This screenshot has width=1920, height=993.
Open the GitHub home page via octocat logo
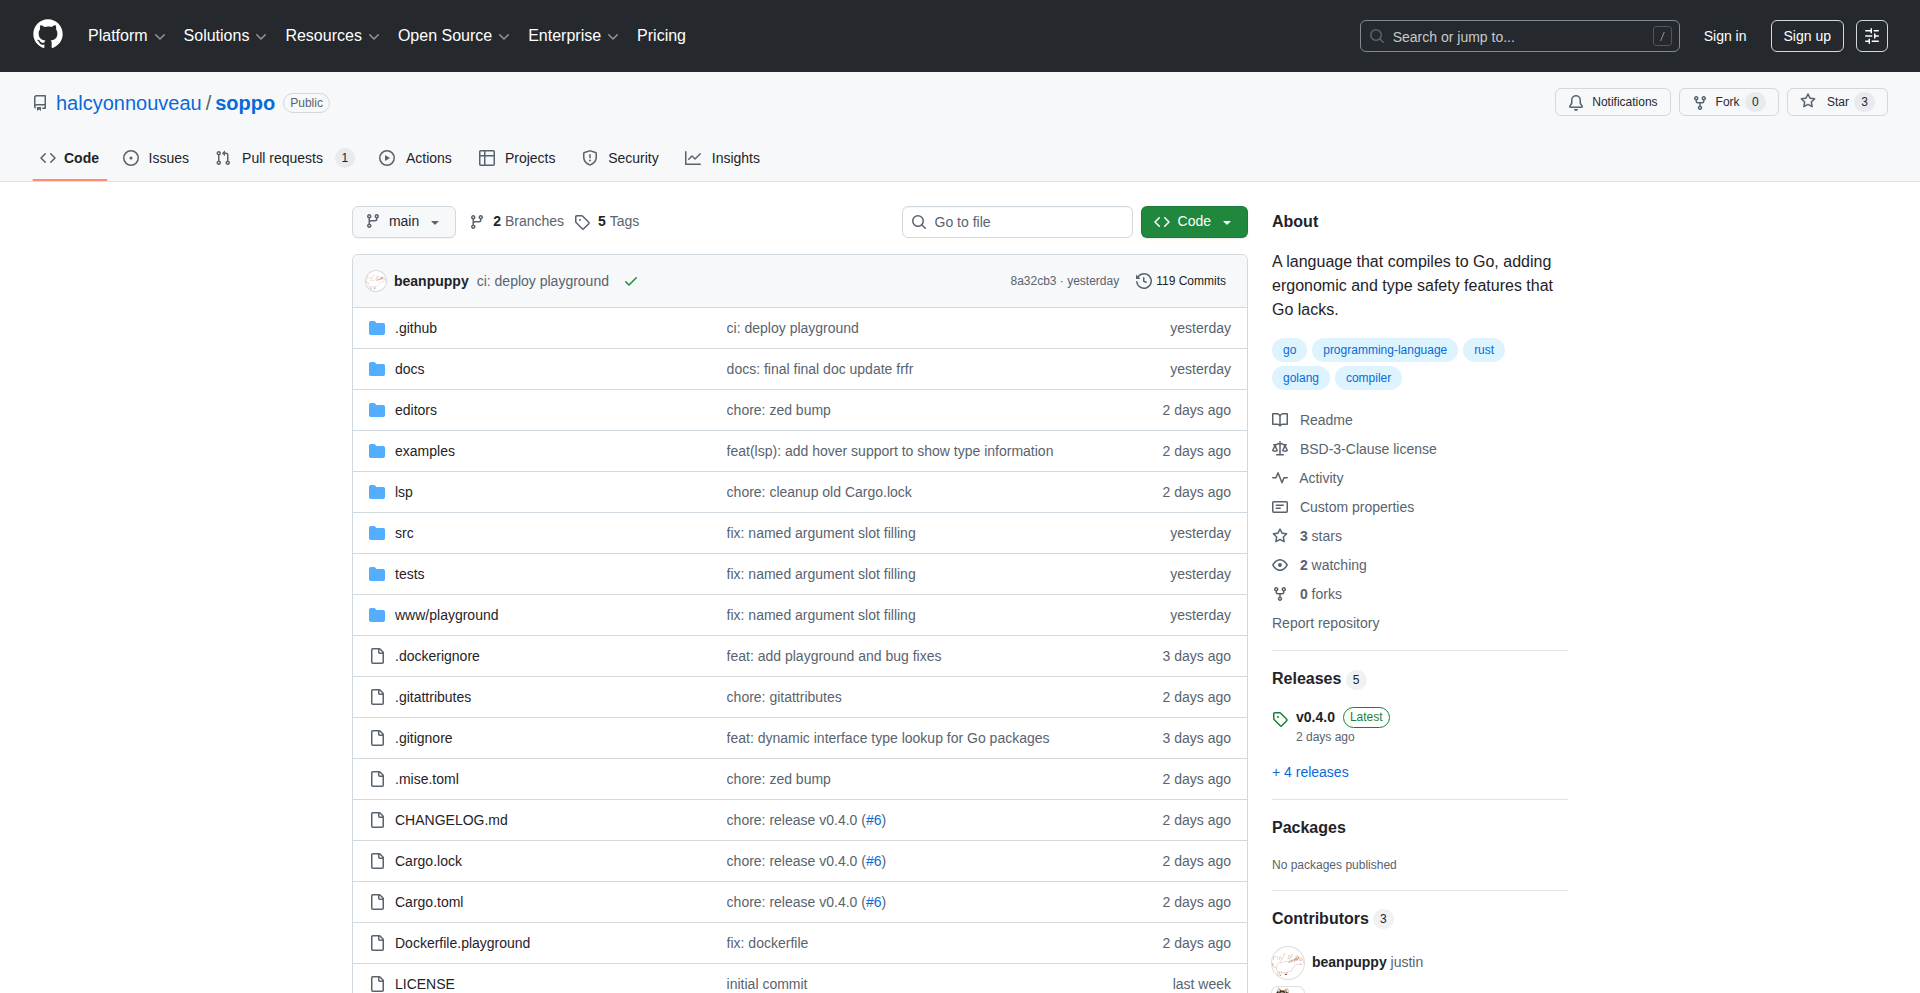(46, 35)
